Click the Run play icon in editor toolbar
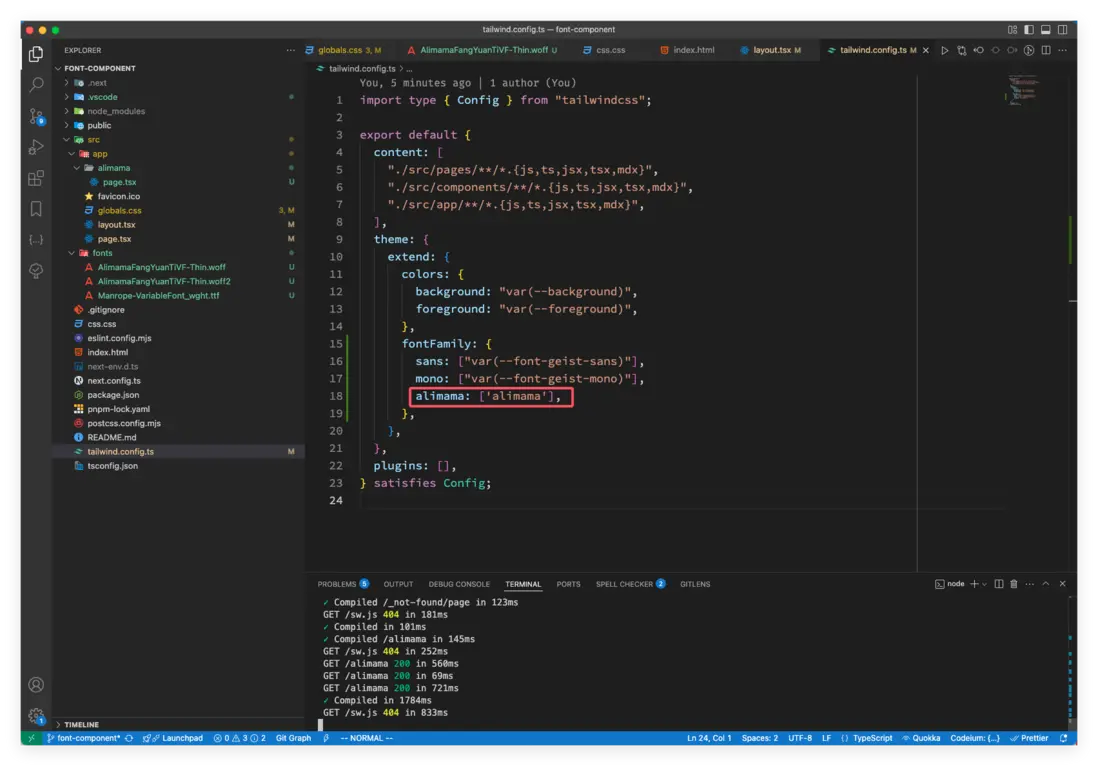 944,50
